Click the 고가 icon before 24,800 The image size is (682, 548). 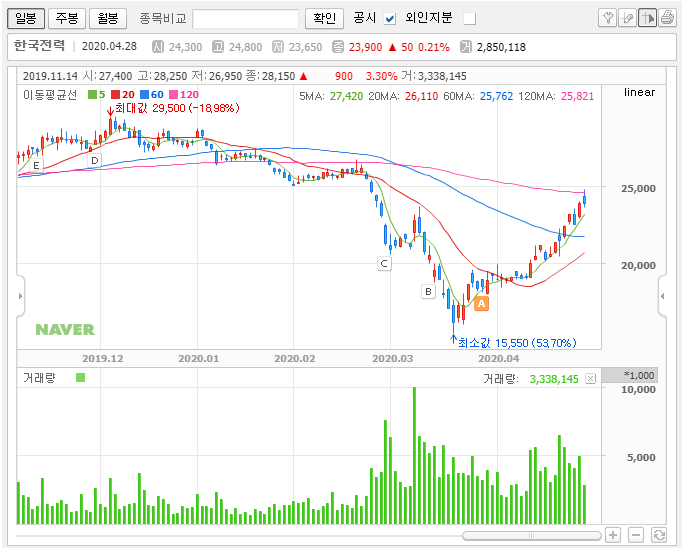(x=218, y=47)
